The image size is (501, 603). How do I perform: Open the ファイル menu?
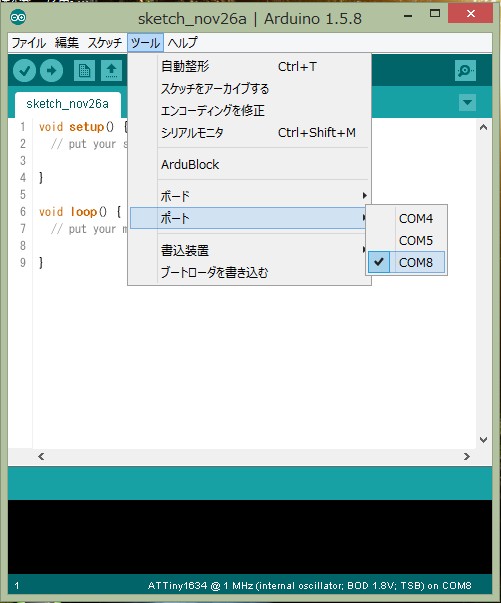pyautogui.click(x=28, y=42)
